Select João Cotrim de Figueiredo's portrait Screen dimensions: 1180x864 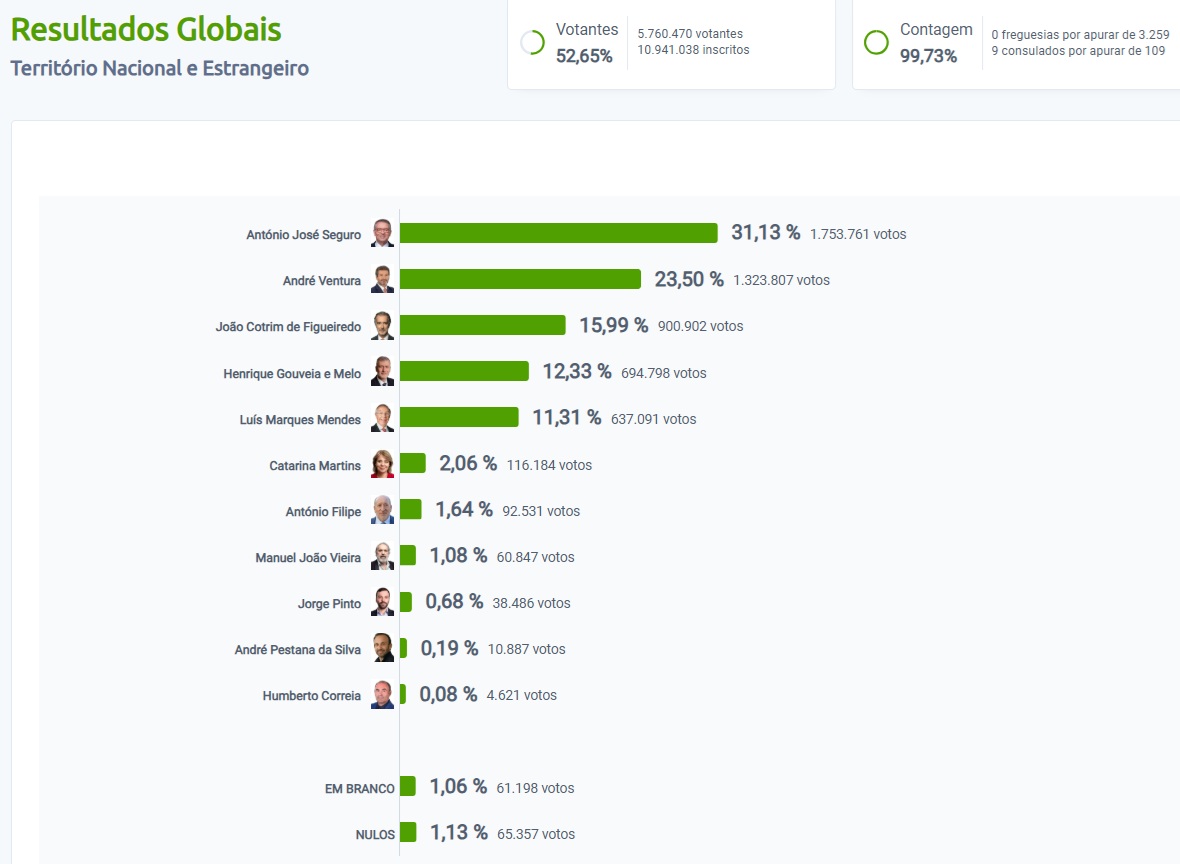pyautogui.click(x=382, y=326)
